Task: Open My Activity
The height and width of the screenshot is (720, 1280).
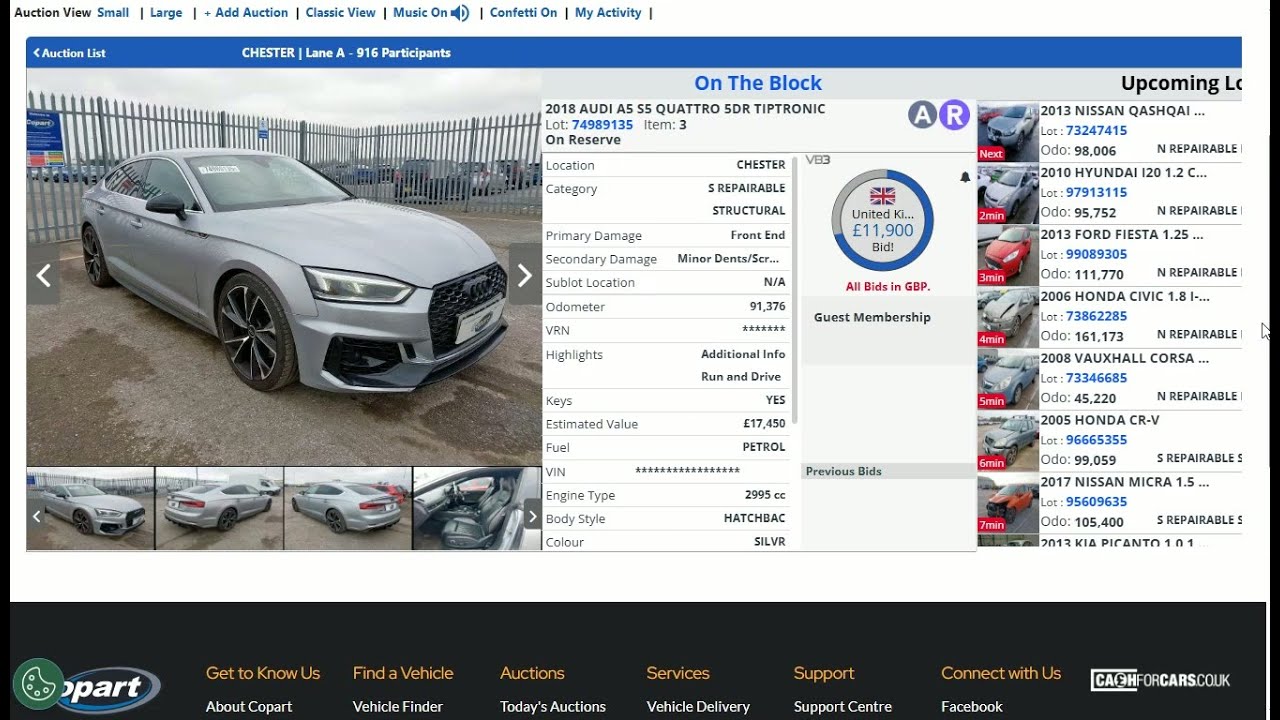Action: [x=608, y=13]
